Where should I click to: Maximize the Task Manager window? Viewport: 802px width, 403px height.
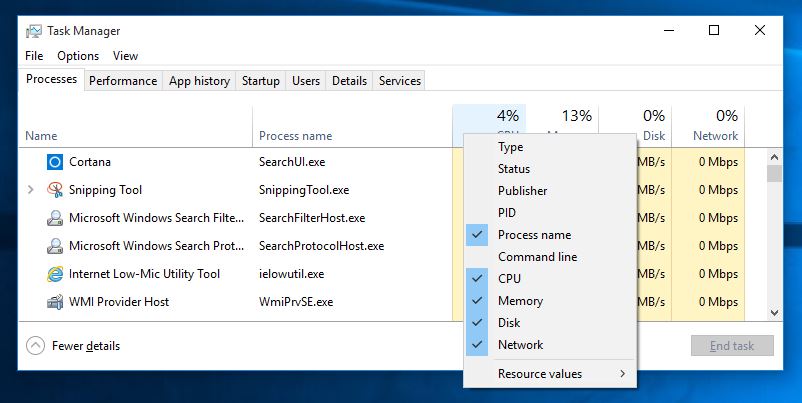point(714,30)
